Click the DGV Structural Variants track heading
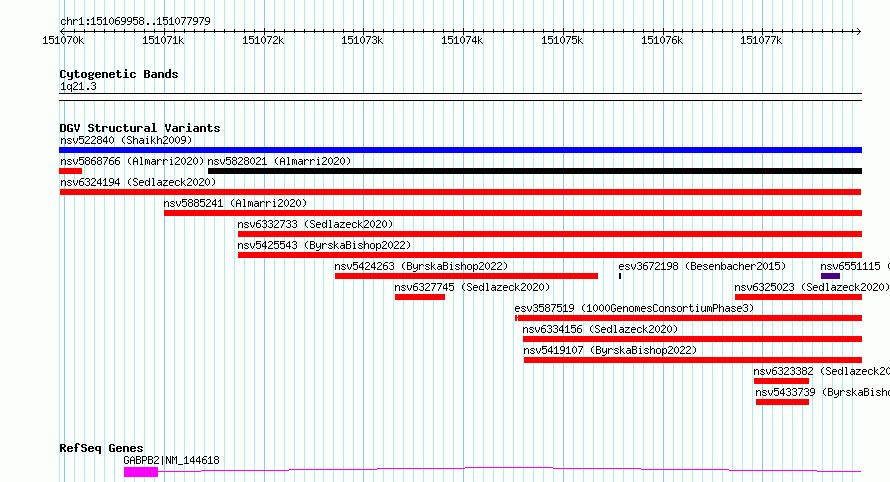890x482 pixels. (x=140, y=128)
